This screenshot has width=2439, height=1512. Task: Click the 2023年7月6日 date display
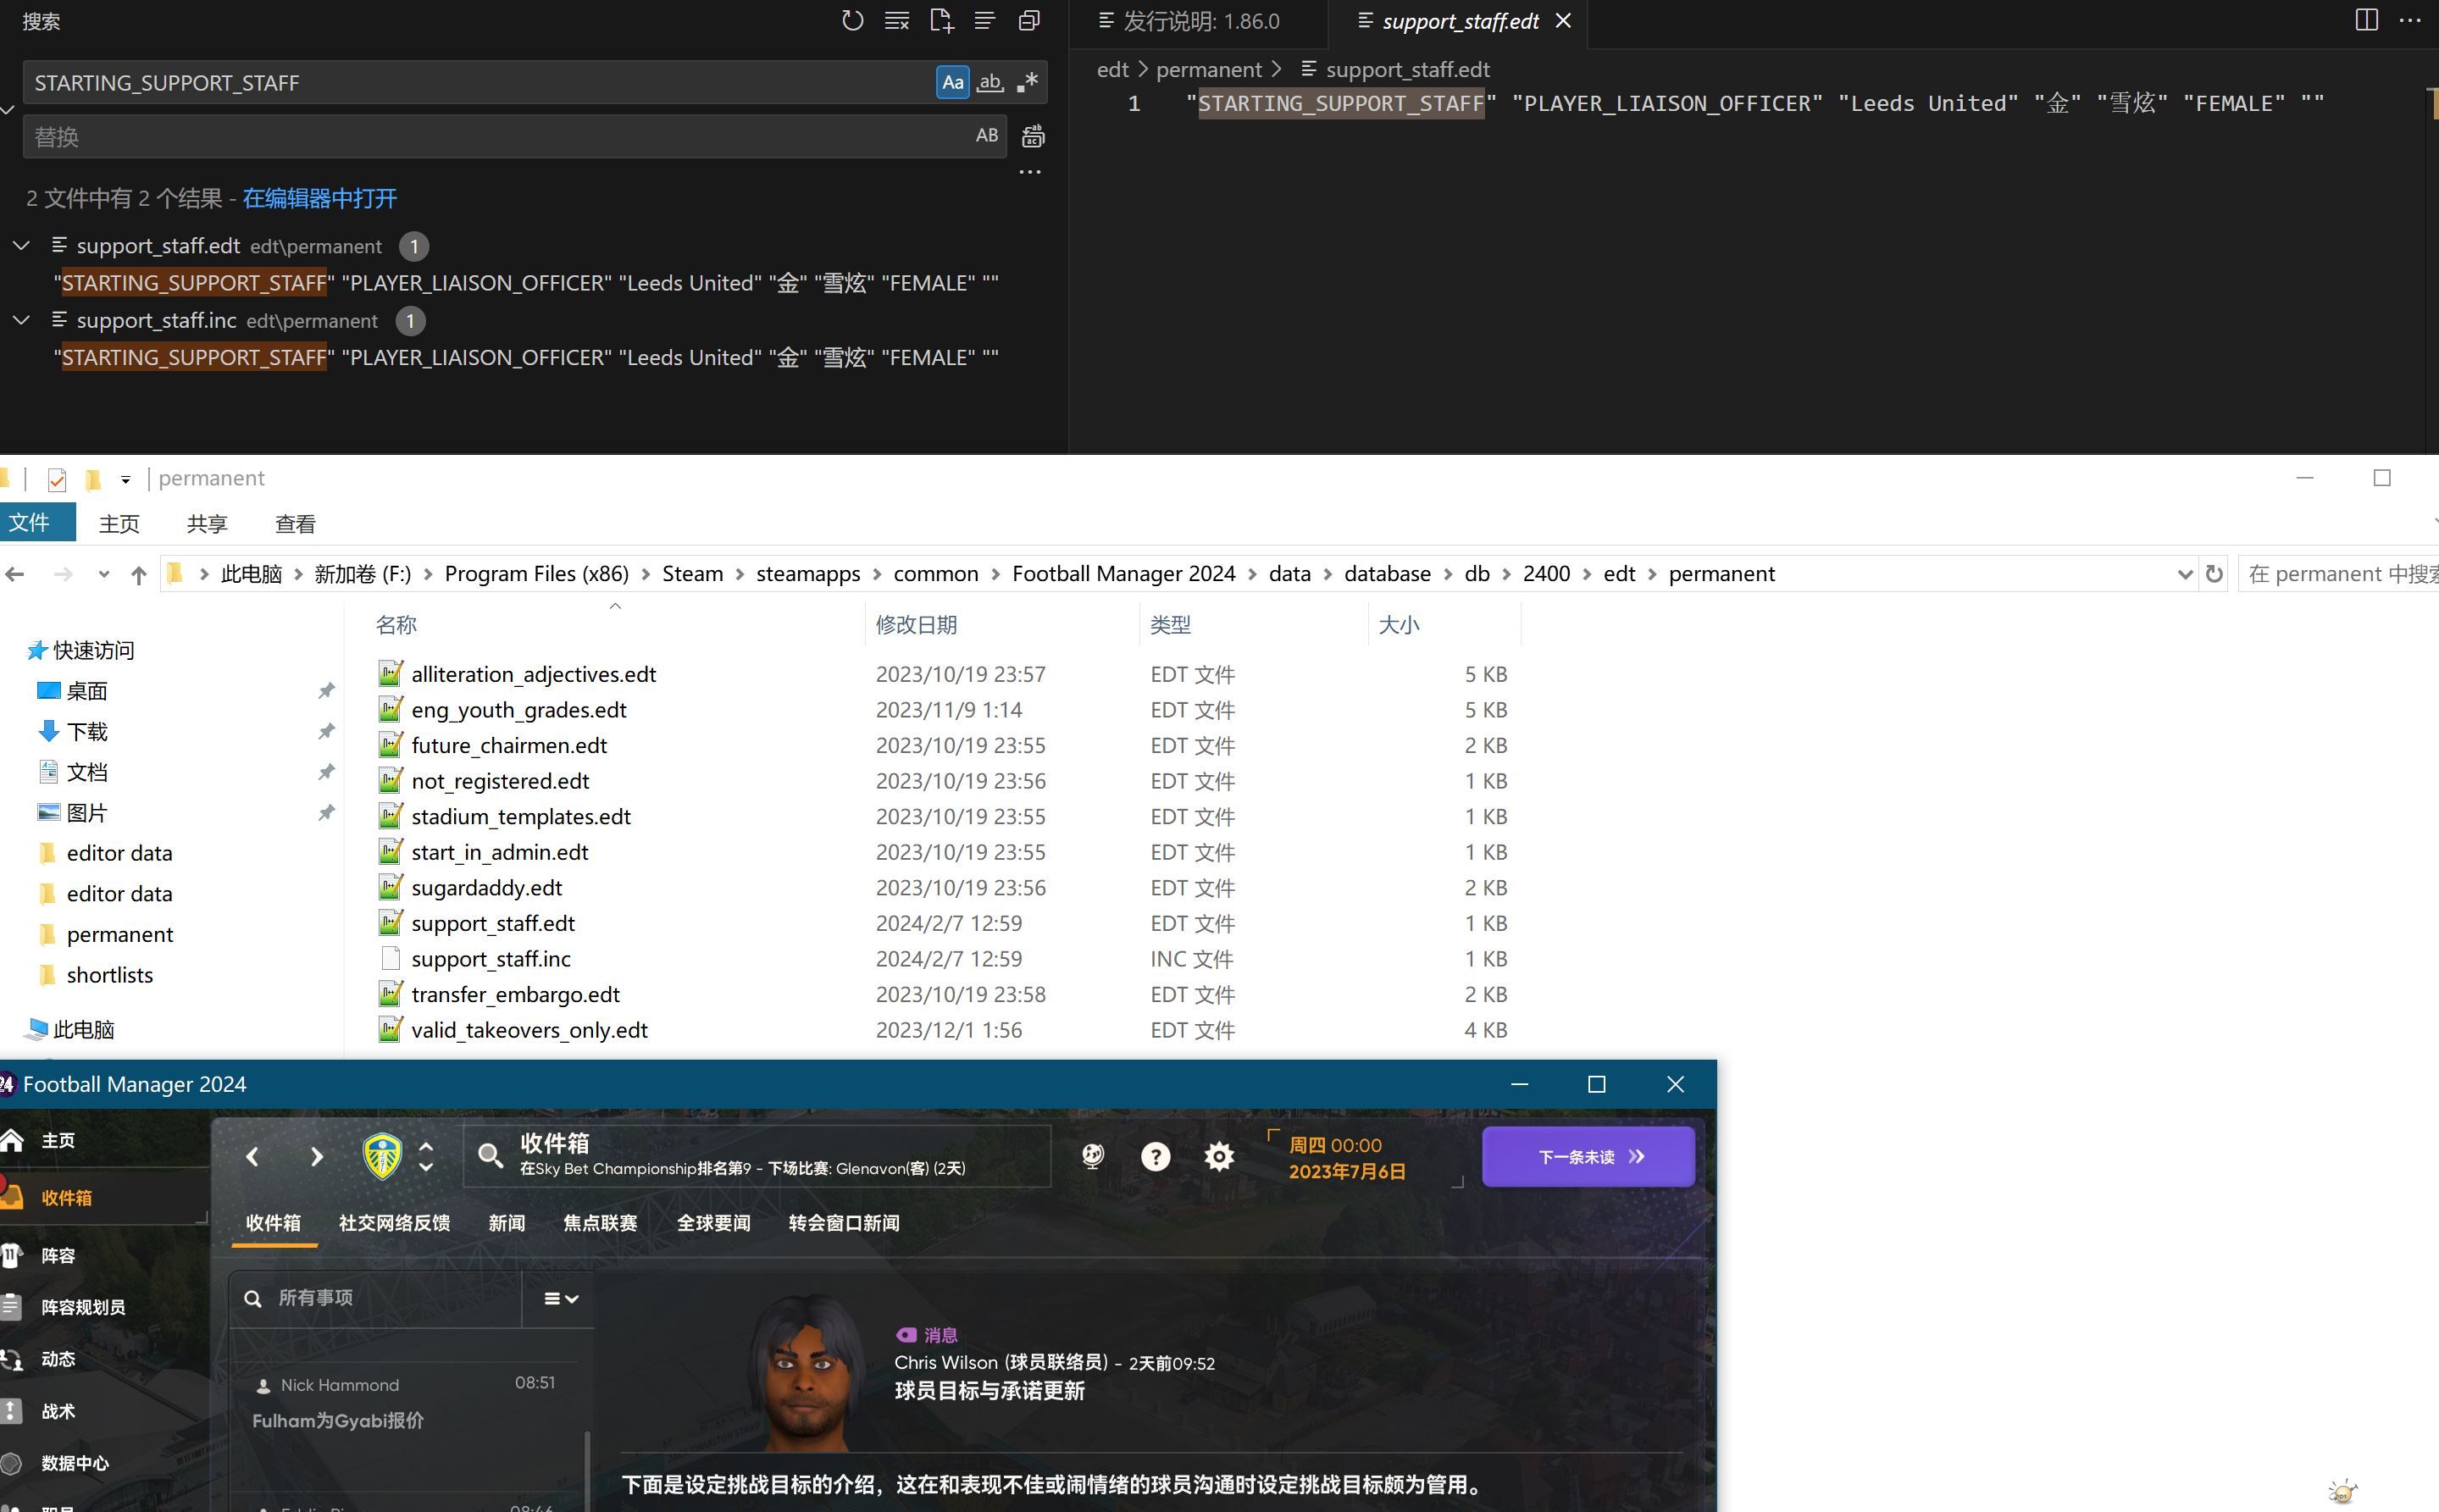tap(1347, 1171)
